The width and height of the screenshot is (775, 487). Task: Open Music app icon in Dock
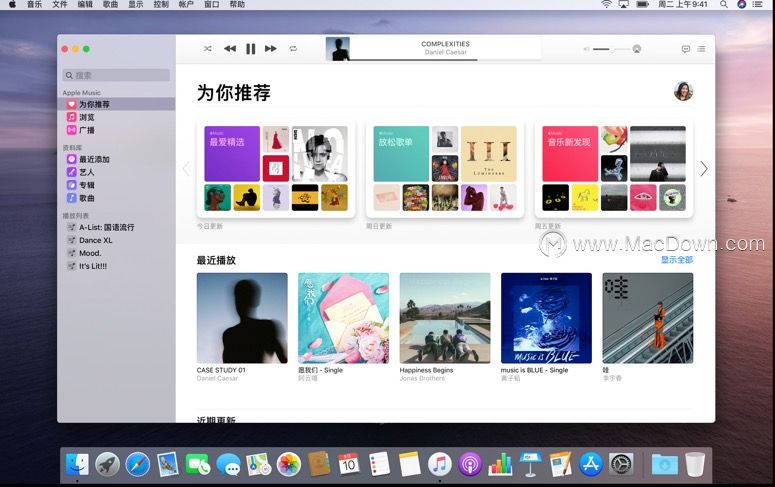(x=439, y=465)
